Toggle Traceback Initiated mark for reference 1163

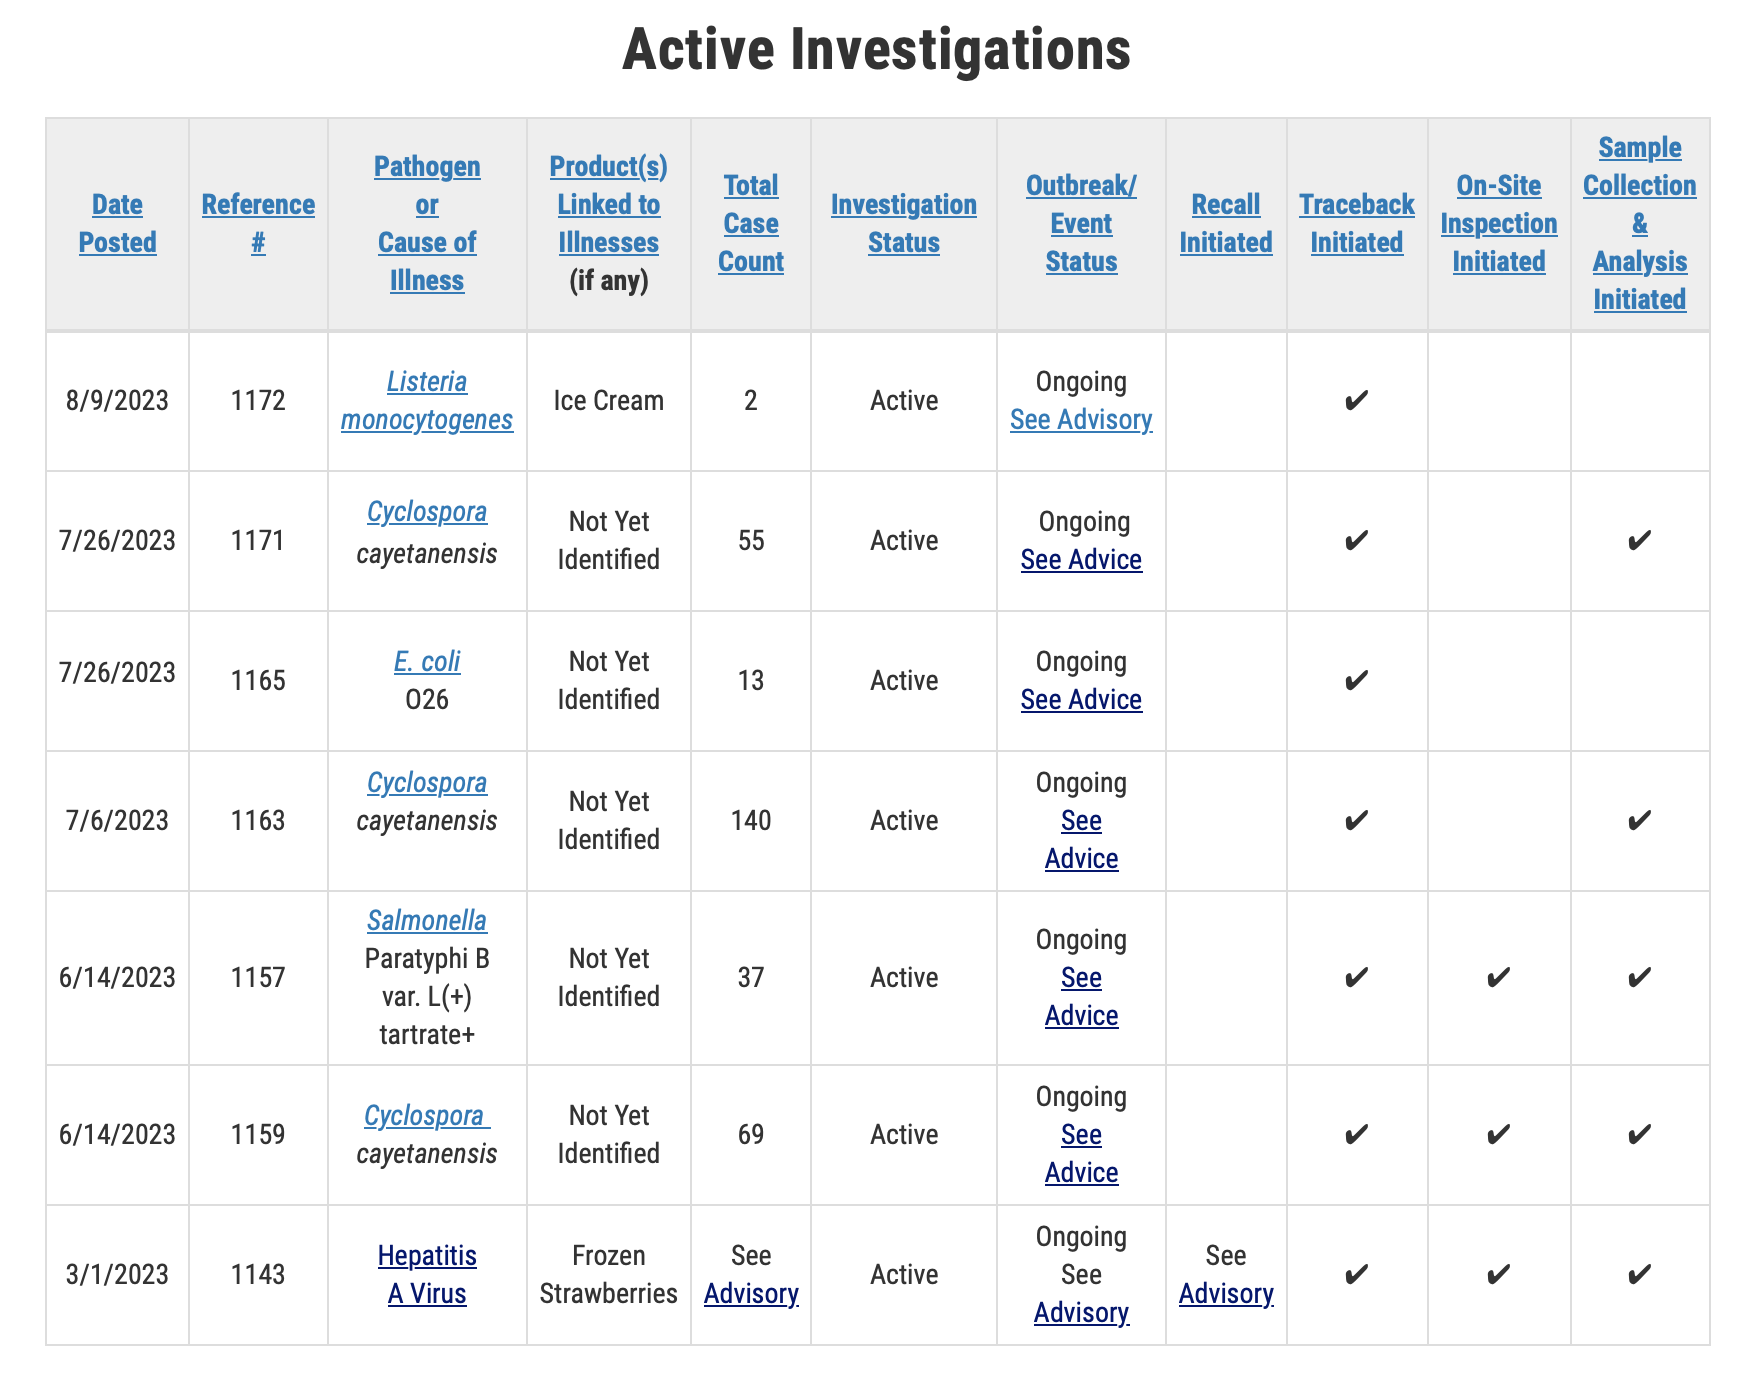[1356, 820]
